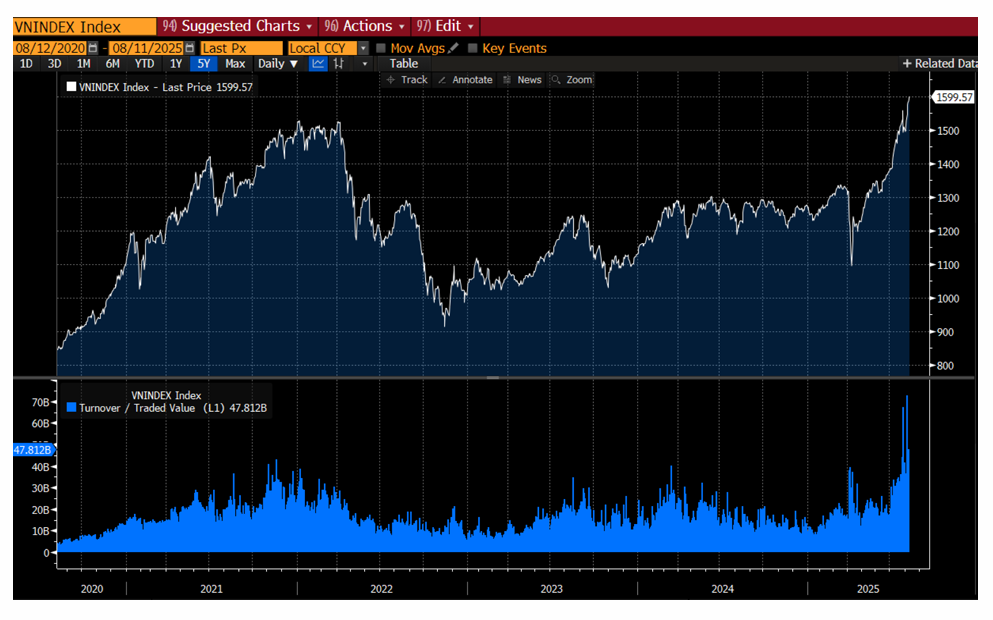Screen dimensions: 993x620
Task: Select the 1Y time range
Action: tap(176, 64)
